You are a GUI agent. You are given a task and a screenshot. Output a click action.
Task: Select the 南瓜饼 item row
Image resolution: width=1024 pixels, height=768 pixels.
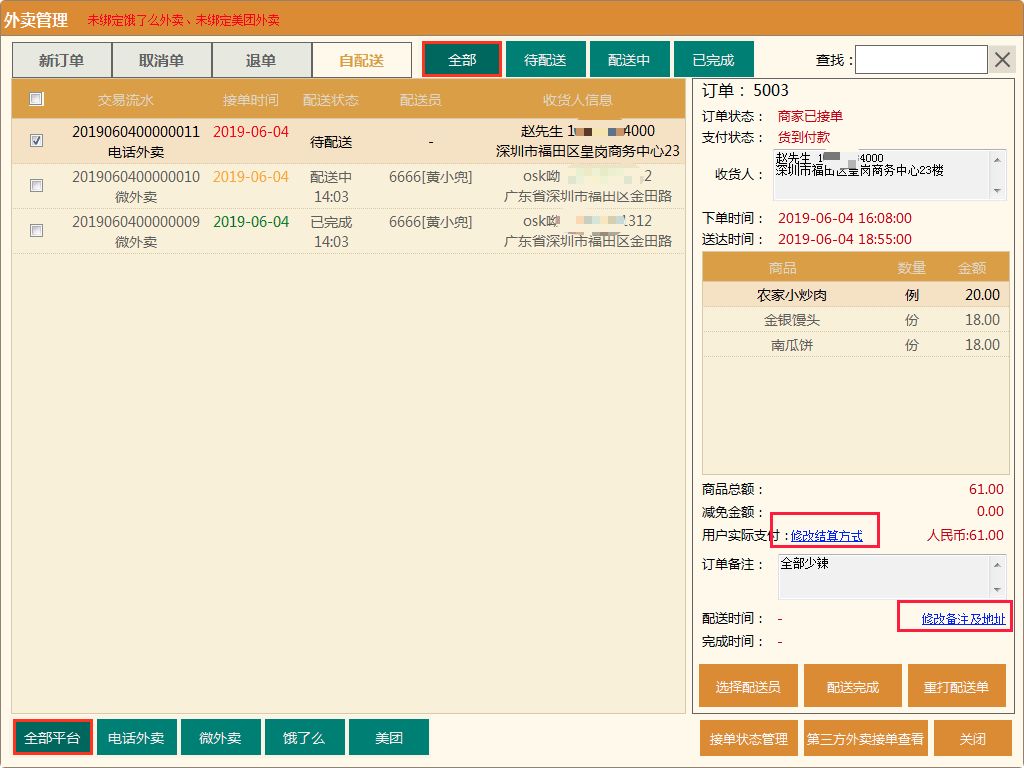click(856, 344)
